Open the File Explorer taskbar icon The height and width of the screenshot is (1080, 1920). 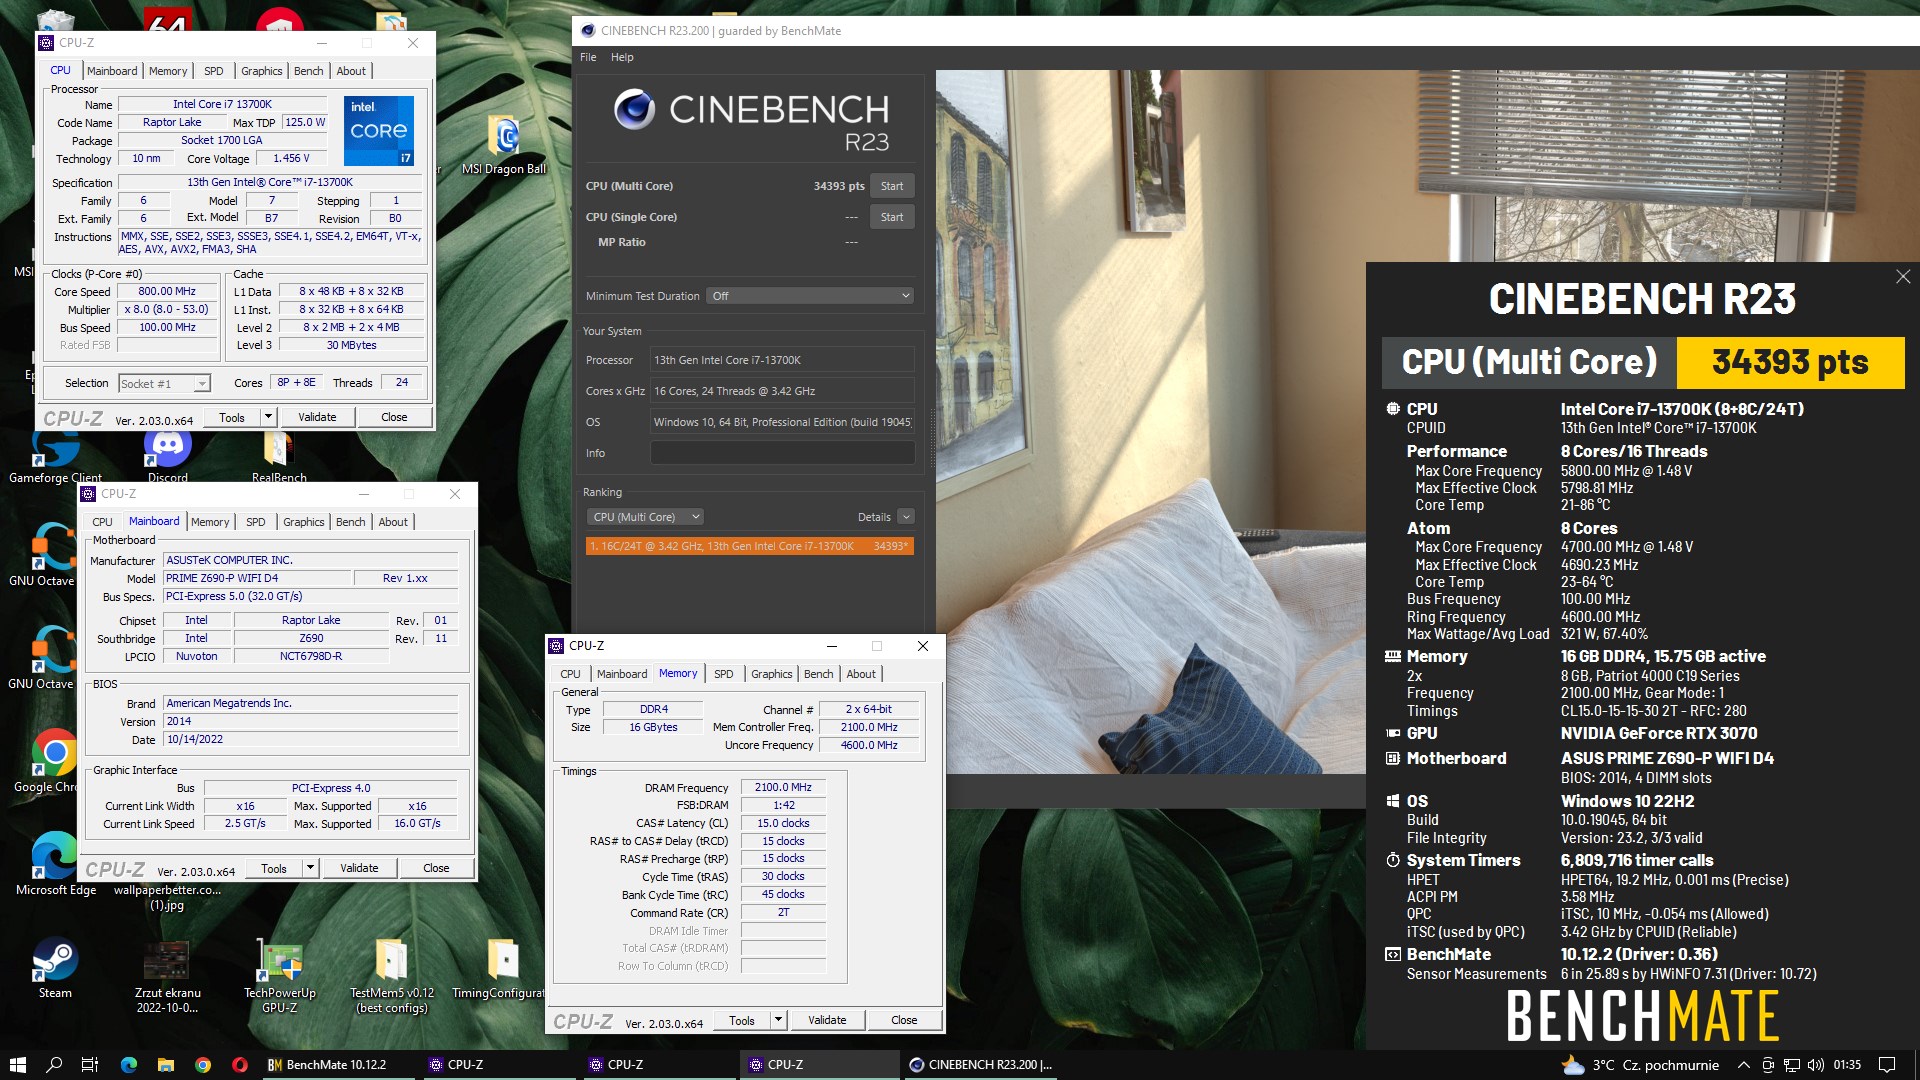(x=166, y=1065)
